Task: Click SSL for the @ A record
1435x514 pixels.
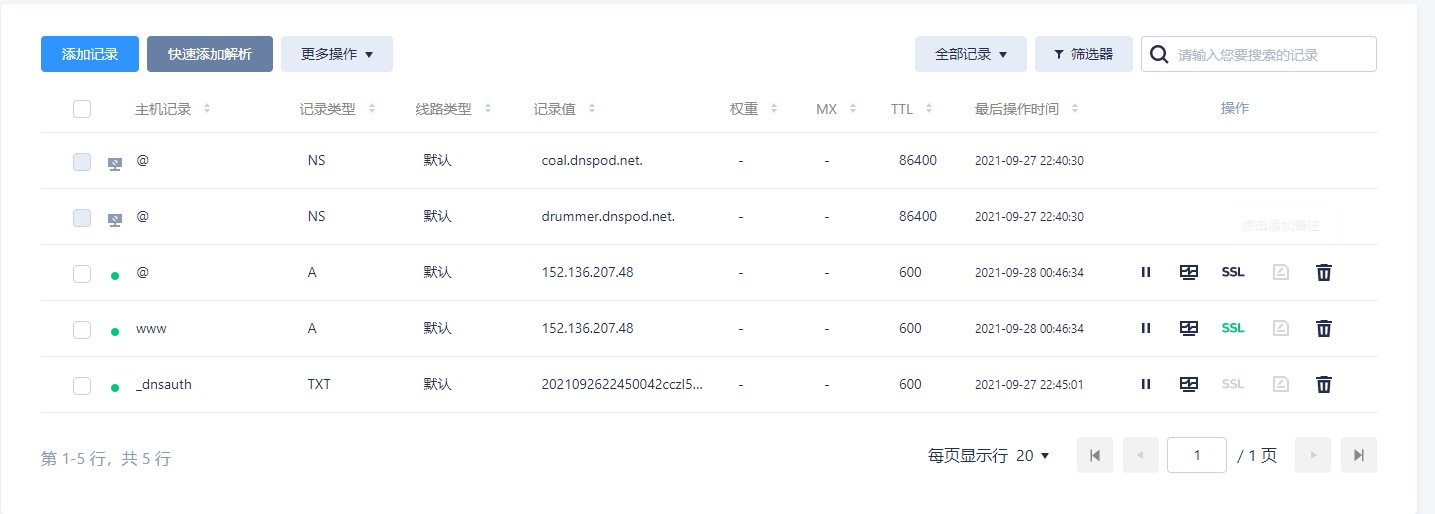Action: (1233, 272)
